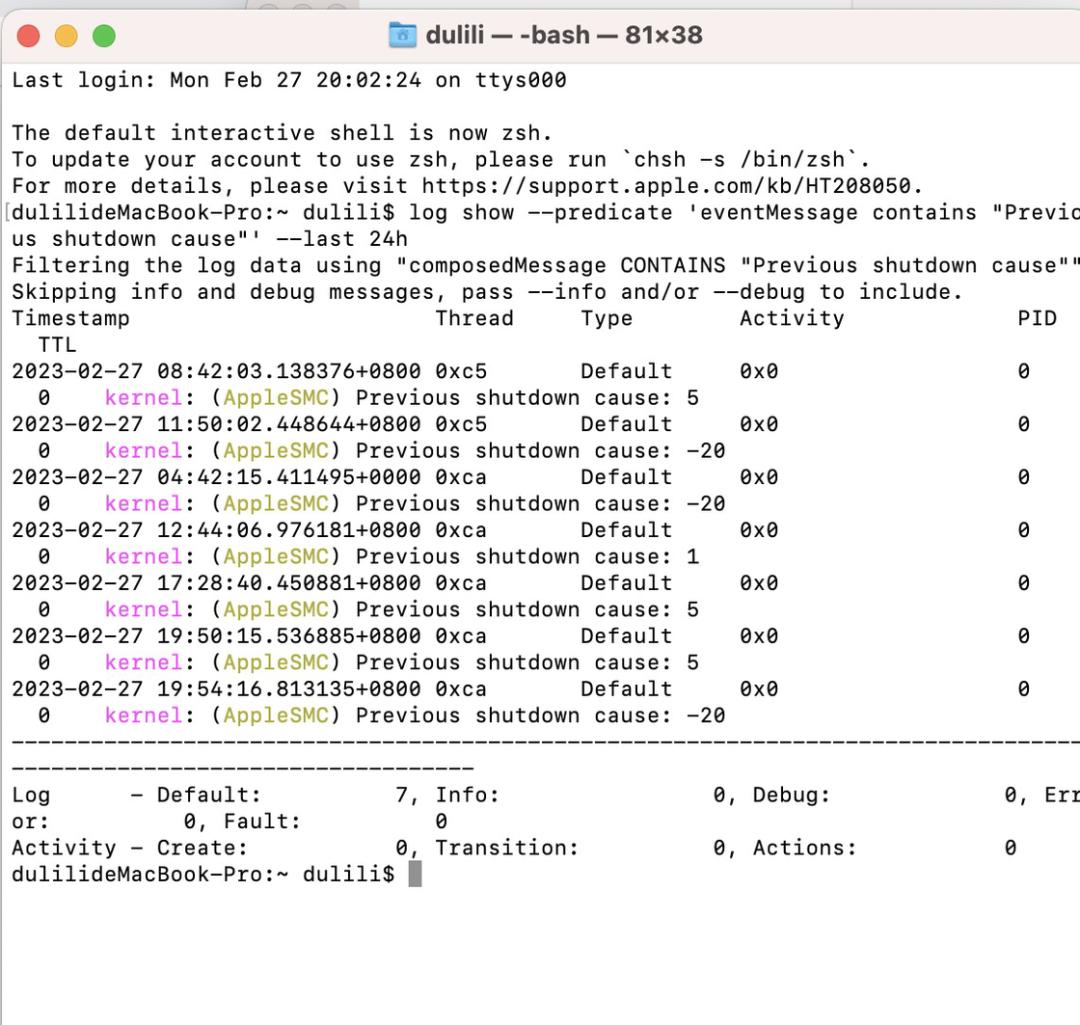
Task: Click the 'Last login' line at top
Action: tap(288, 80)
